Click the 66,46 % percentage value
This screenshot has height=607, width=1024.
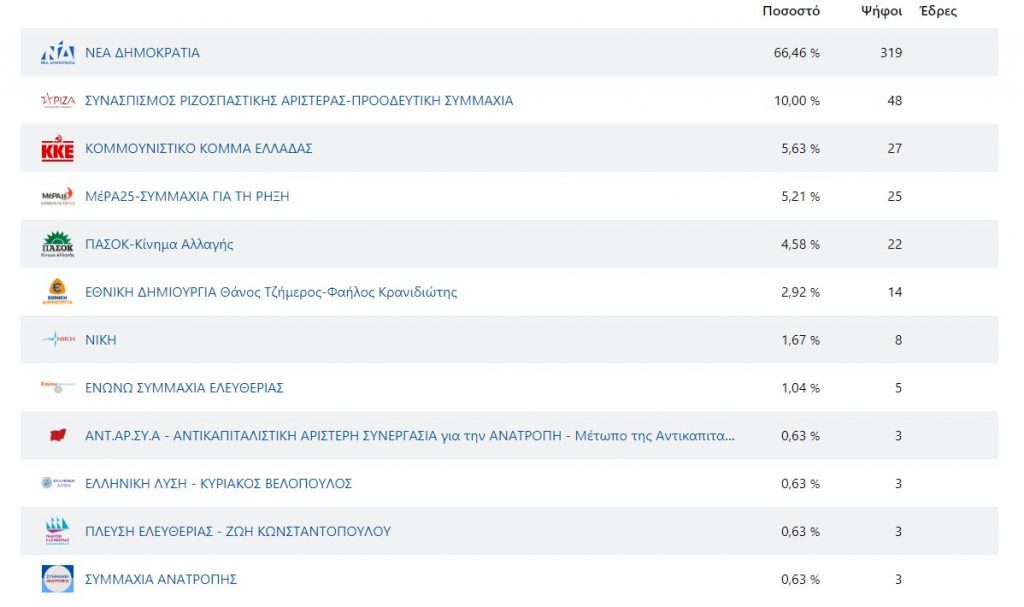coord(797,53)
